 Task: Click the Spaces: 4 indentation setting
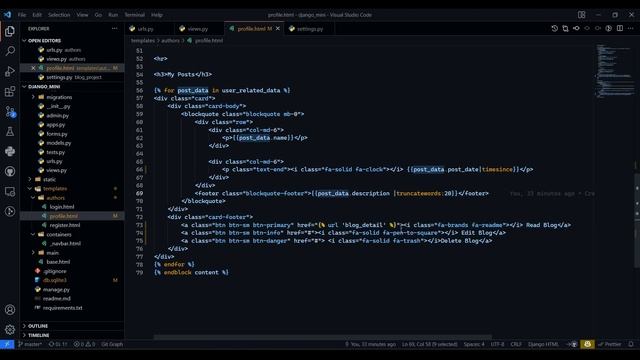click(474, 344)
